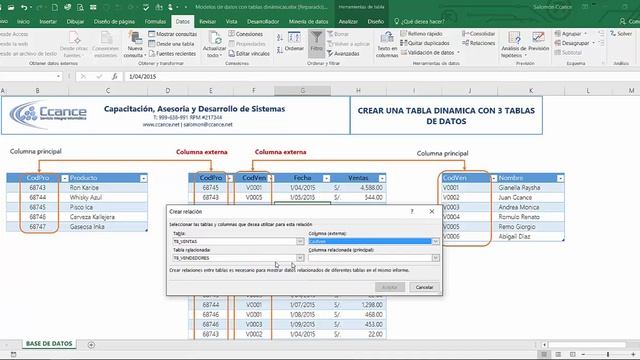
Task: Switch to Page Layout view icon
Action: pos(558,355)
